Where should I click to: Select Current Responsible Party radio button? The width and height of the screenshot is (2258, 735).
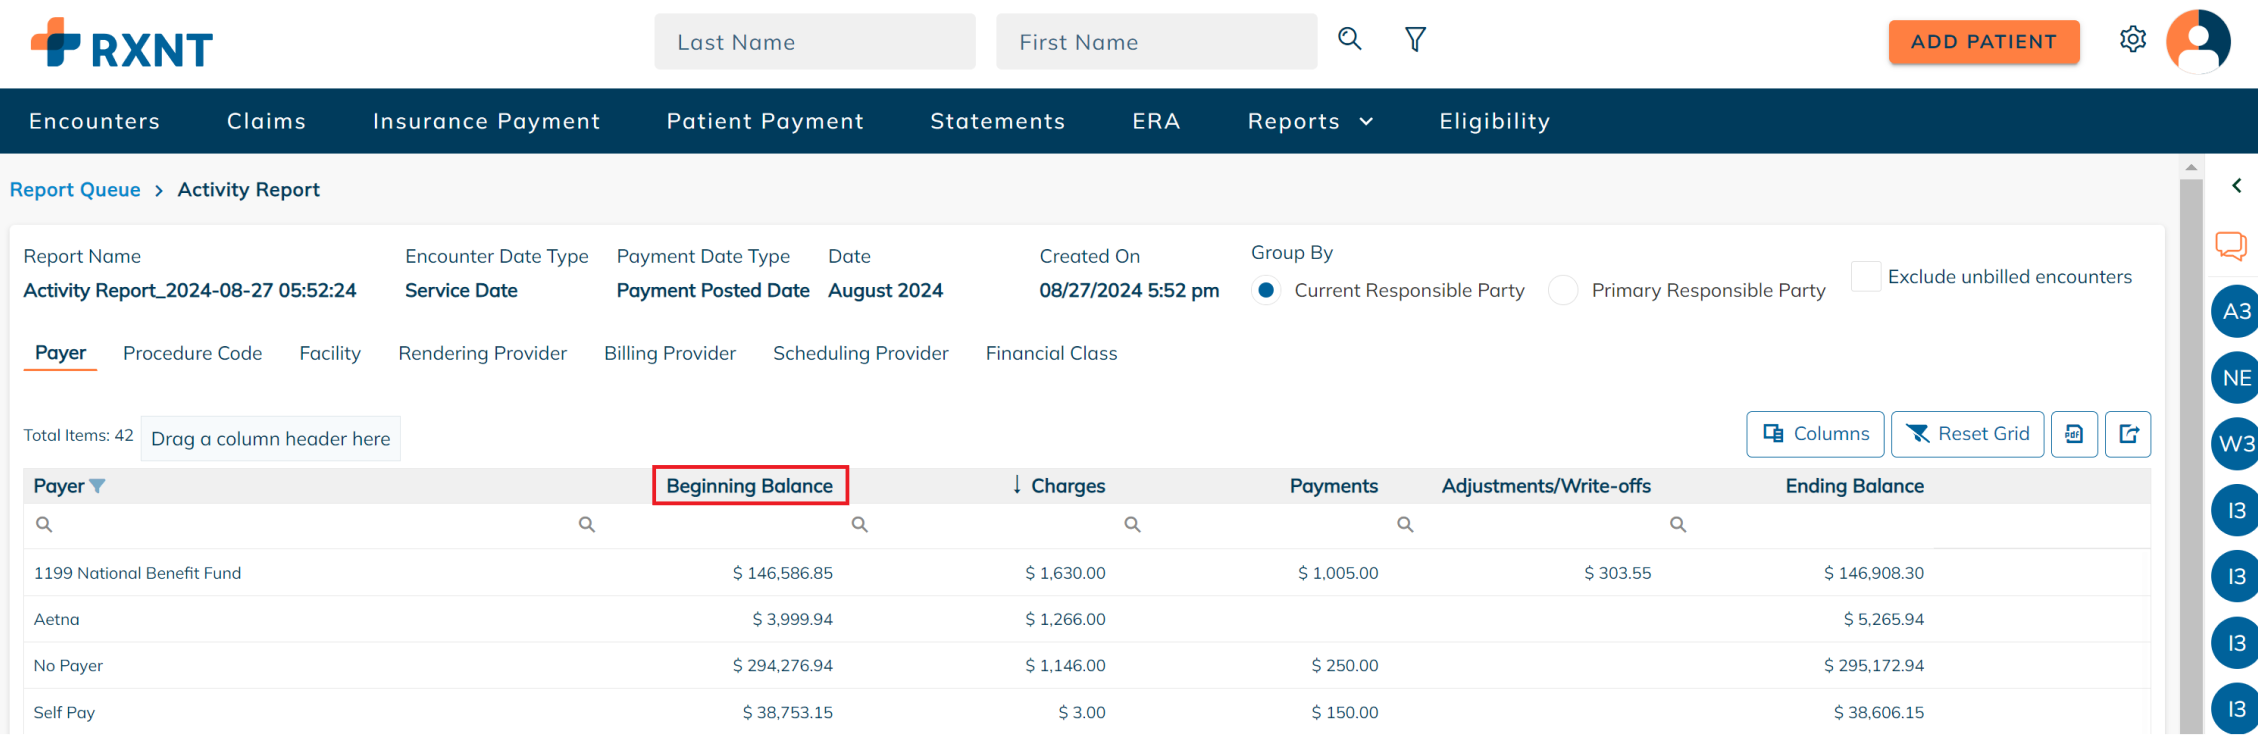click(1266, 290)
